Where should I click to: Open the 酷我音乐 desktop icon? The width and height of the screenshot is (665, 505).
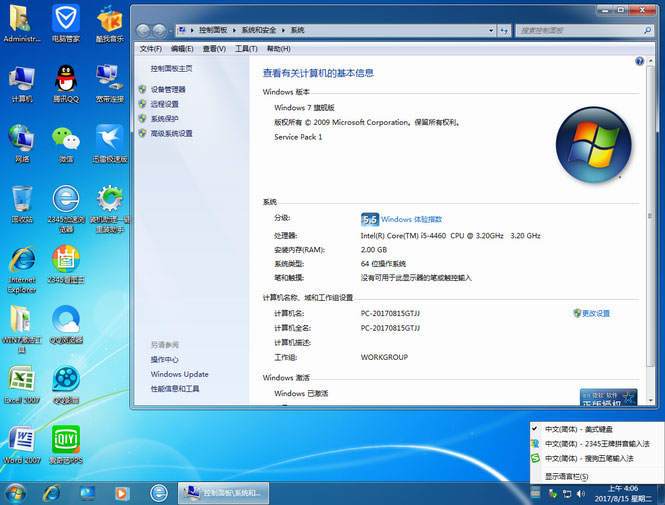(x=109, y=23)
